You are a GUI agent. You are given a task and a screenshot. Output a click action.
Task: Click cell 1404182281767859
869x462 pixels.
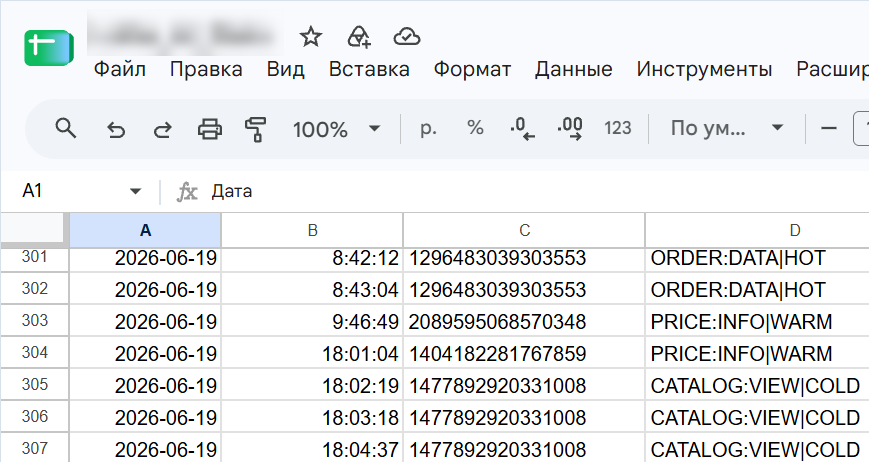click(524, 353)
